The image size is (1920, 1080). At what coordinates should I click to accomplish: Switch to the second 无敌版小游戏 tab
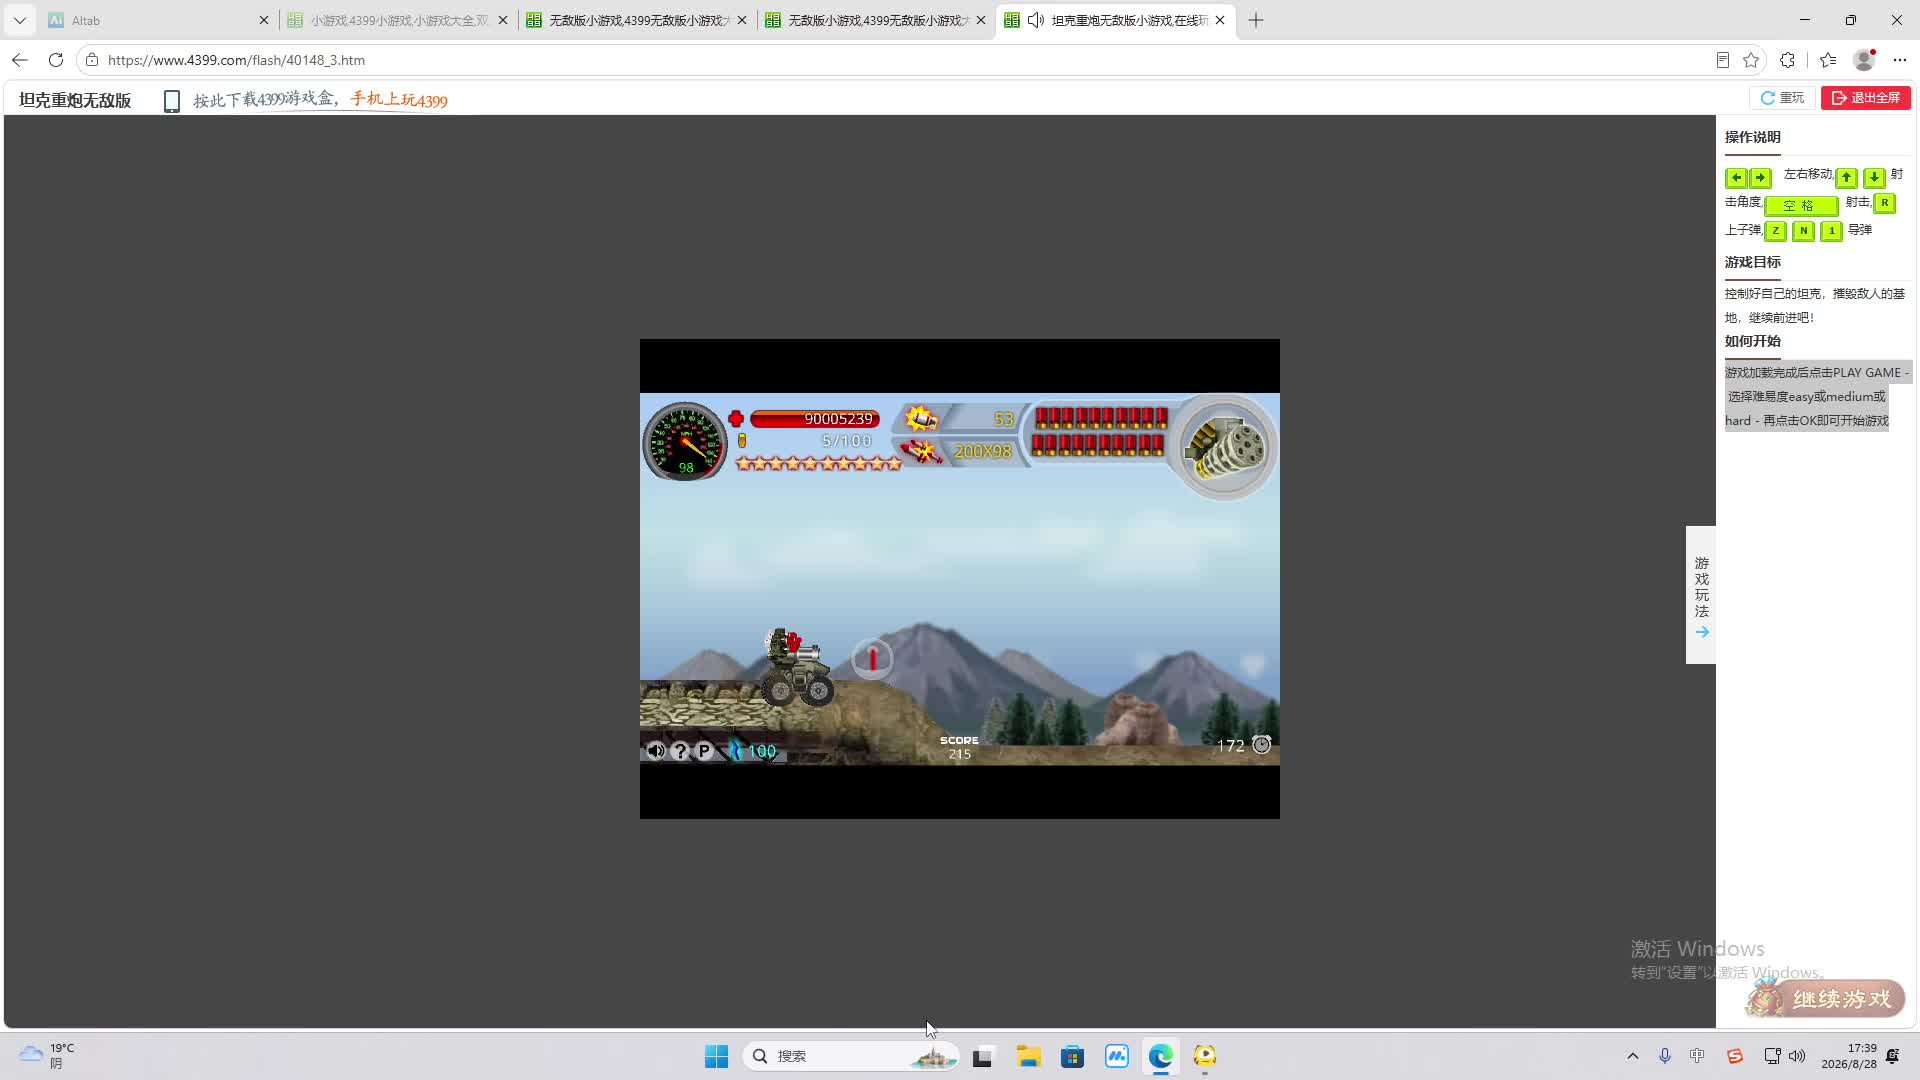pyautogui.click(x=877, y=20)
